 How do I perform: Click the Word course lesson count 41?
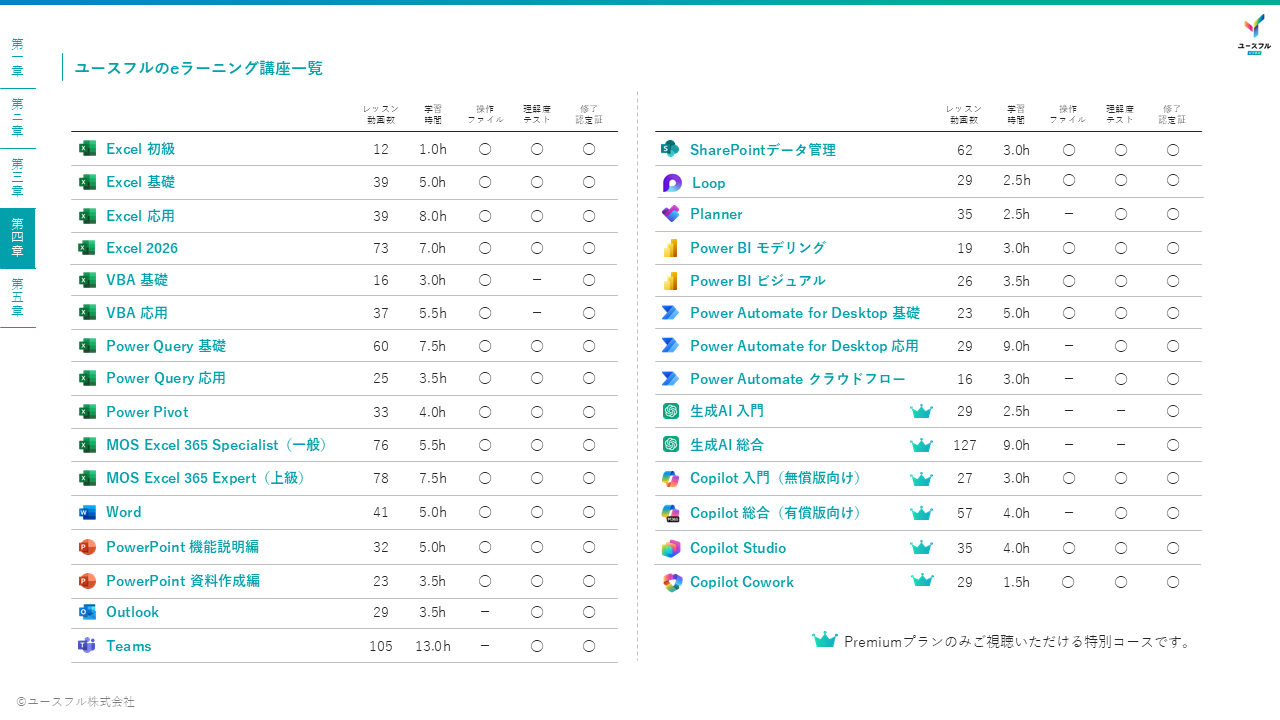tap(381, 512)
